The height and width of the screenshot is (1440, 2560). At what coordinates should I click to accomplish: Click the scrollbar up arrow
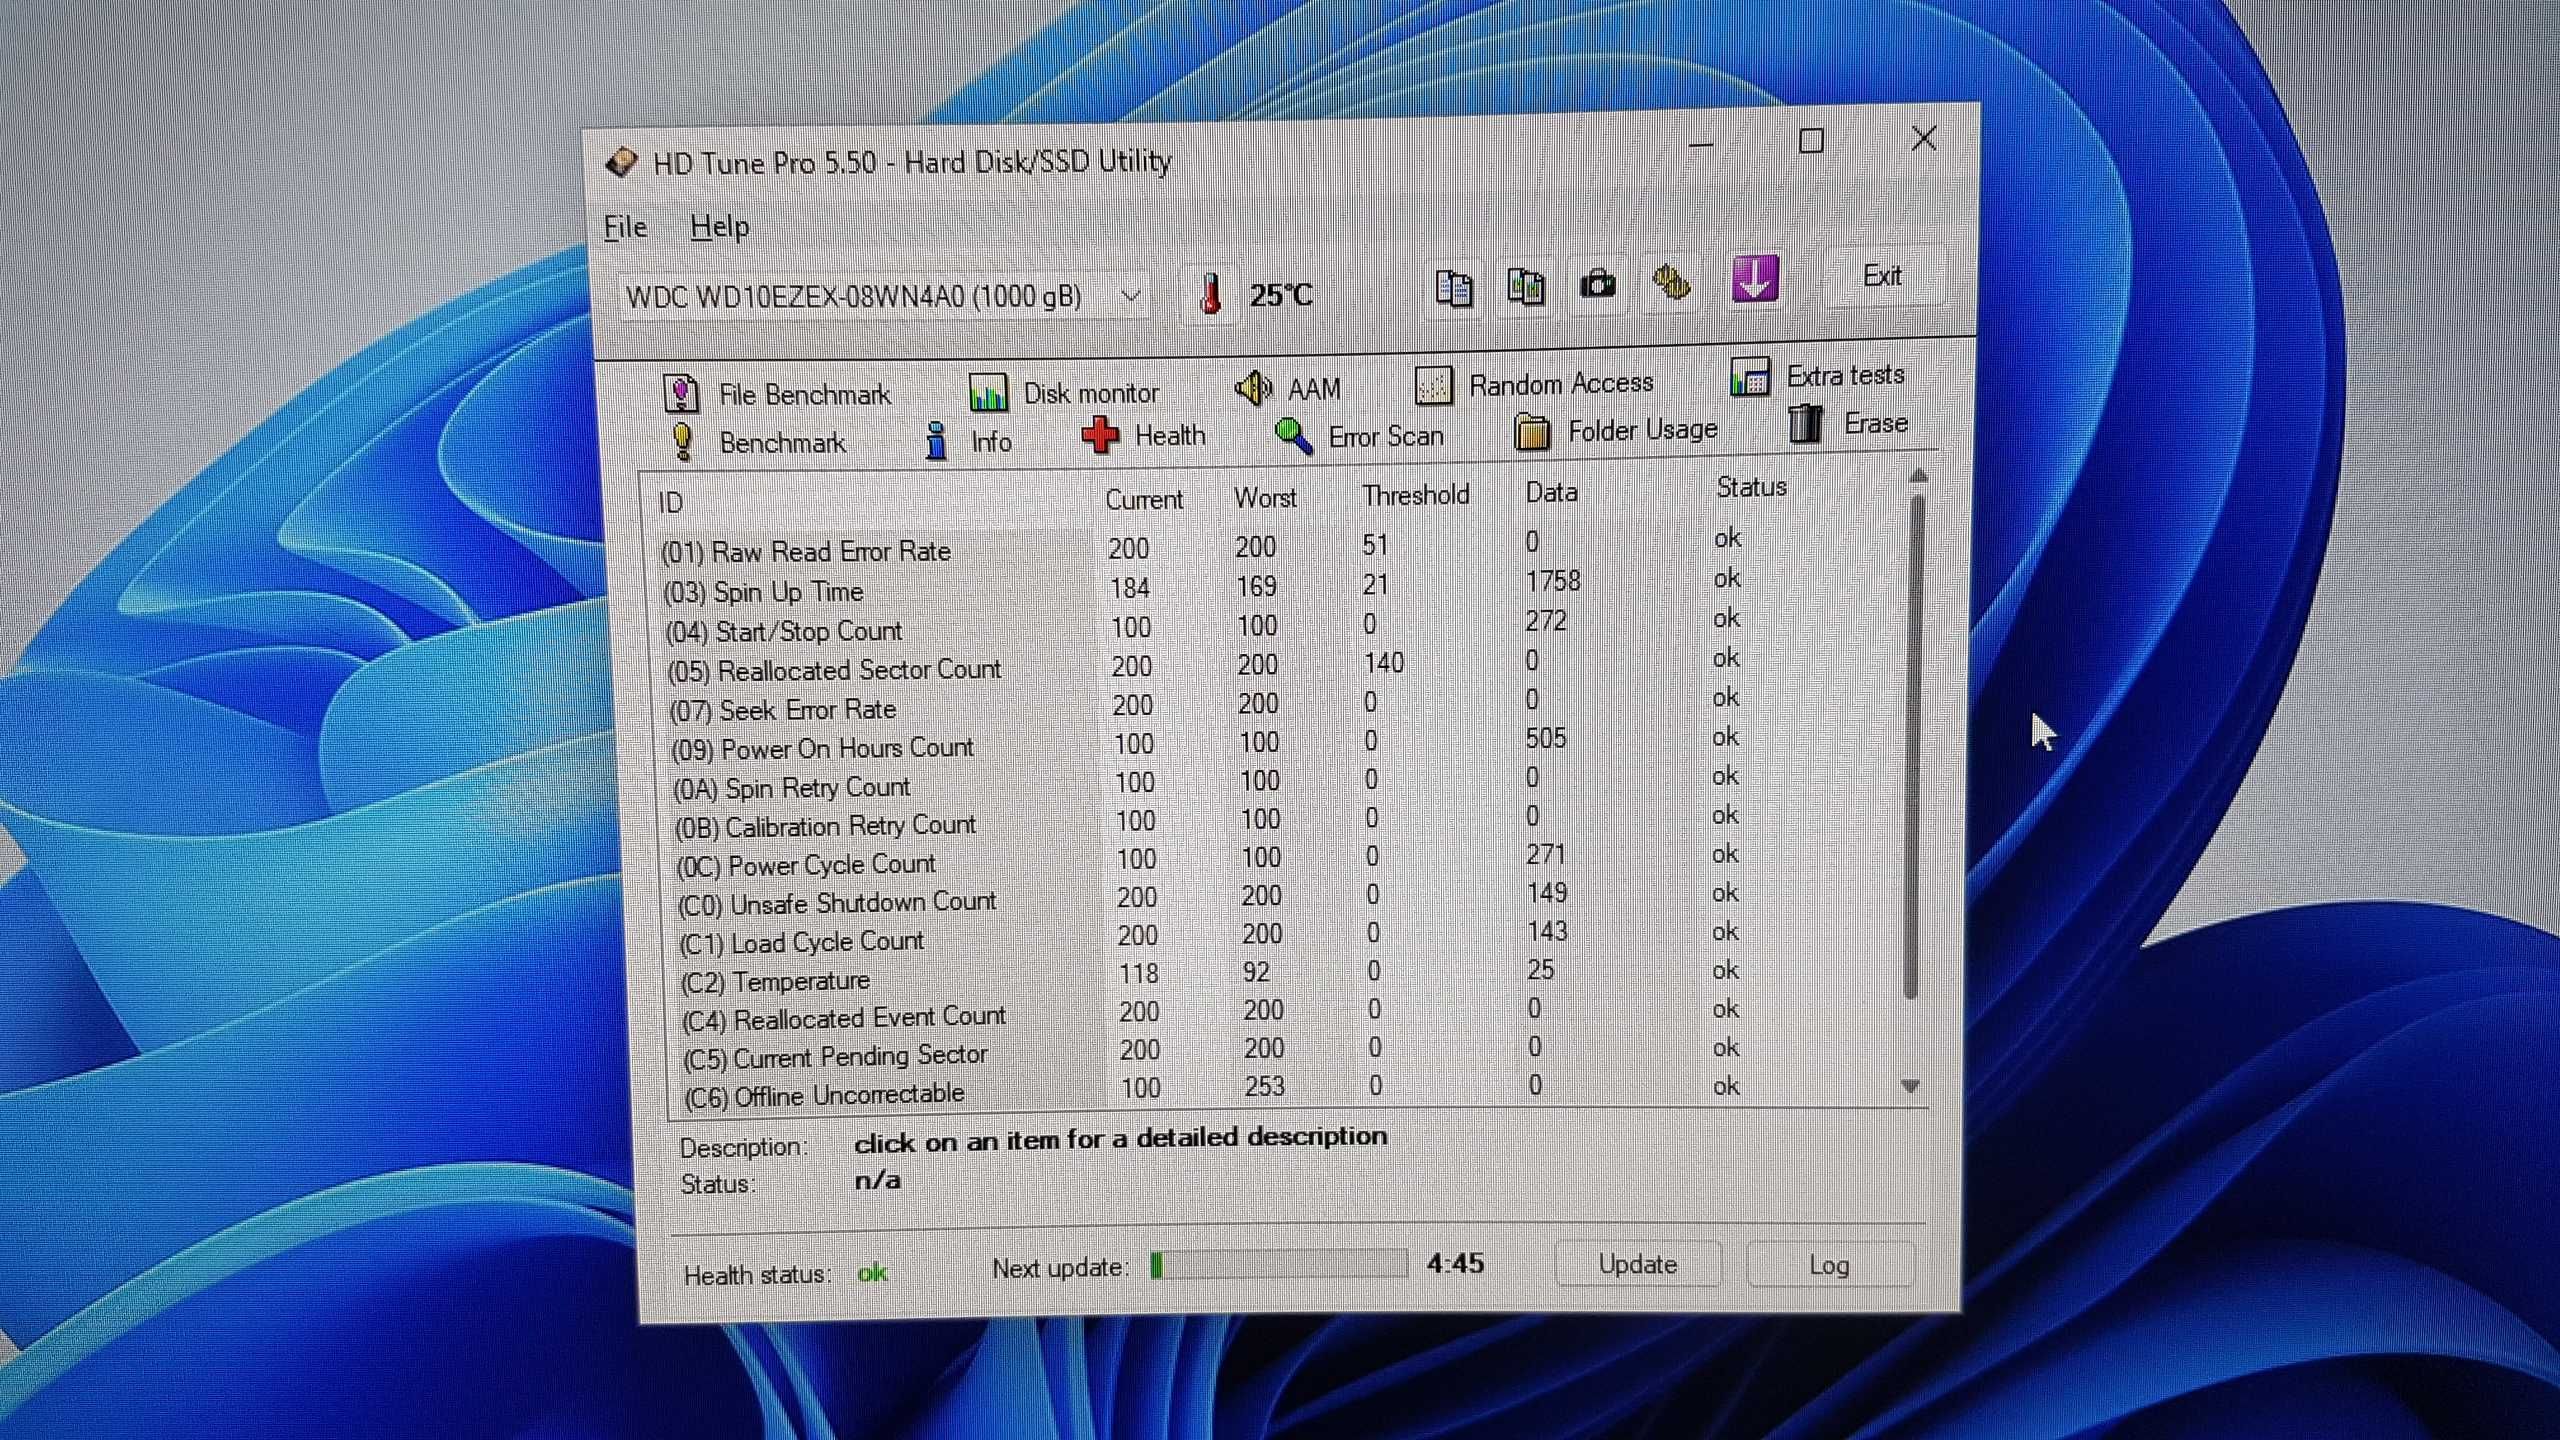pos(1918,476)
